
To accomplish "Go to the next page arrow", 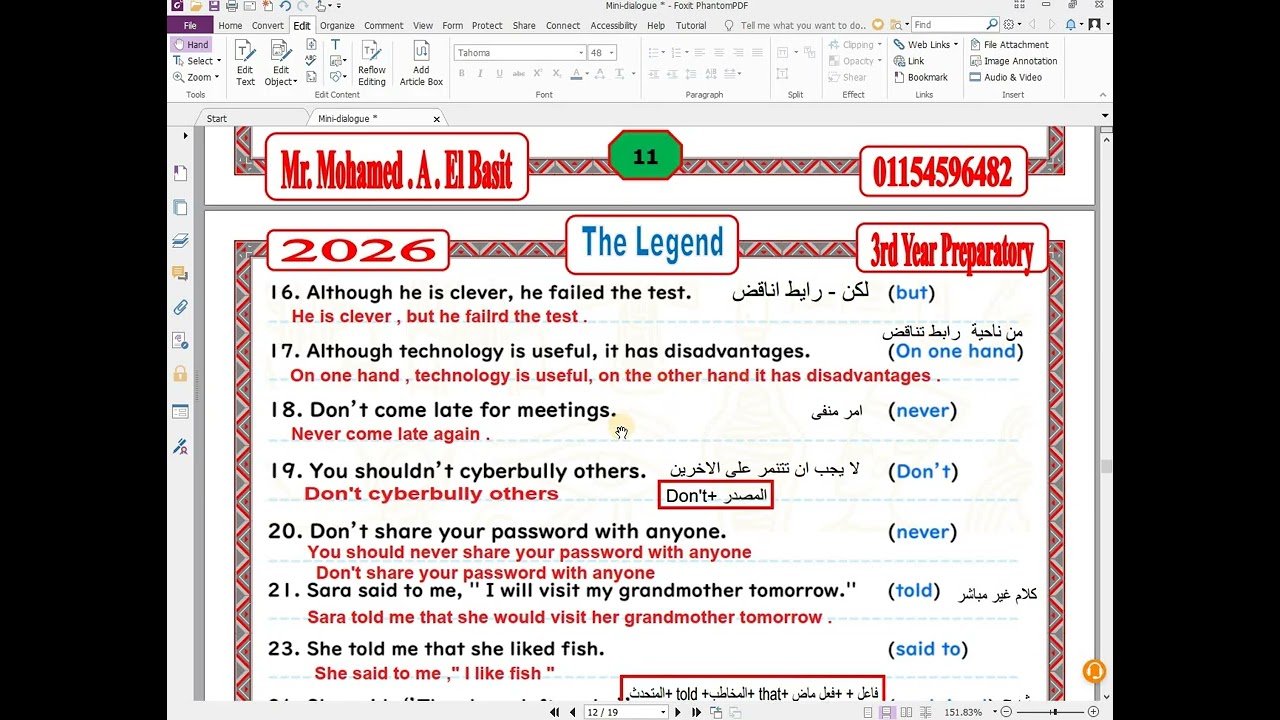I will pos(678,712).
